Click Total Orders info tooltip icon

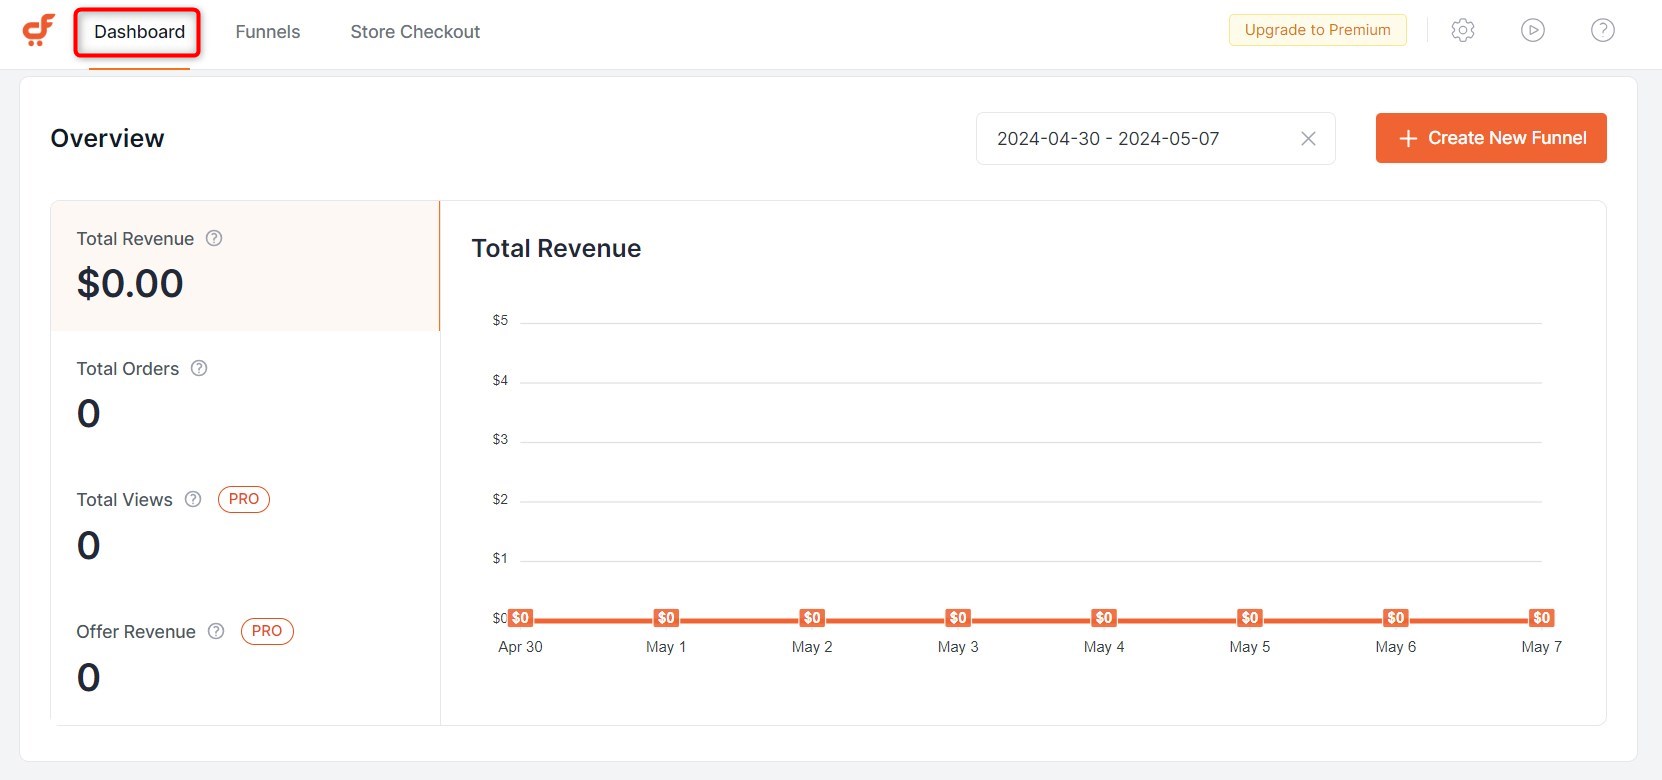point(199,368)
